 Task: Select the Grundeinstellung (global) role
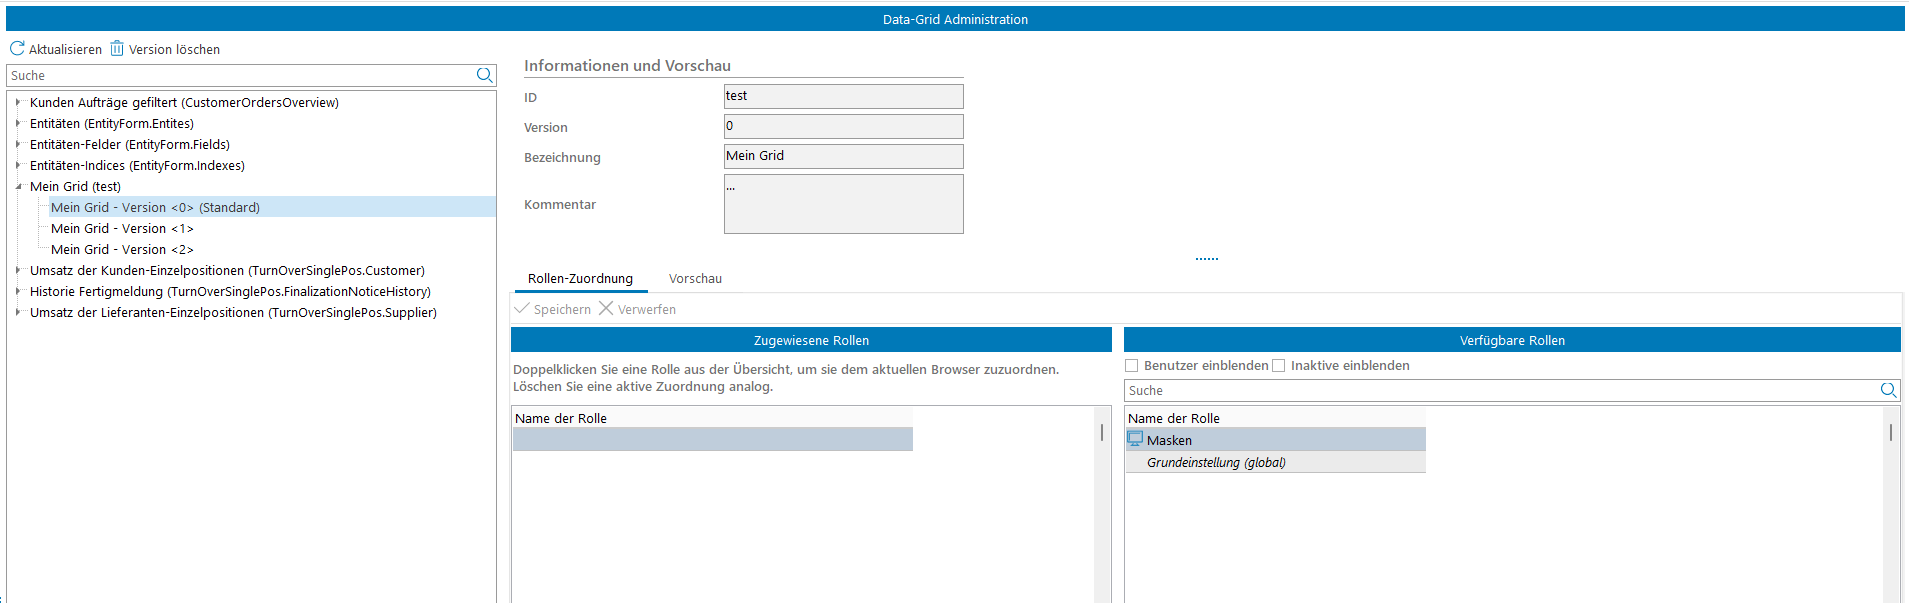(x=1216, y=463)
